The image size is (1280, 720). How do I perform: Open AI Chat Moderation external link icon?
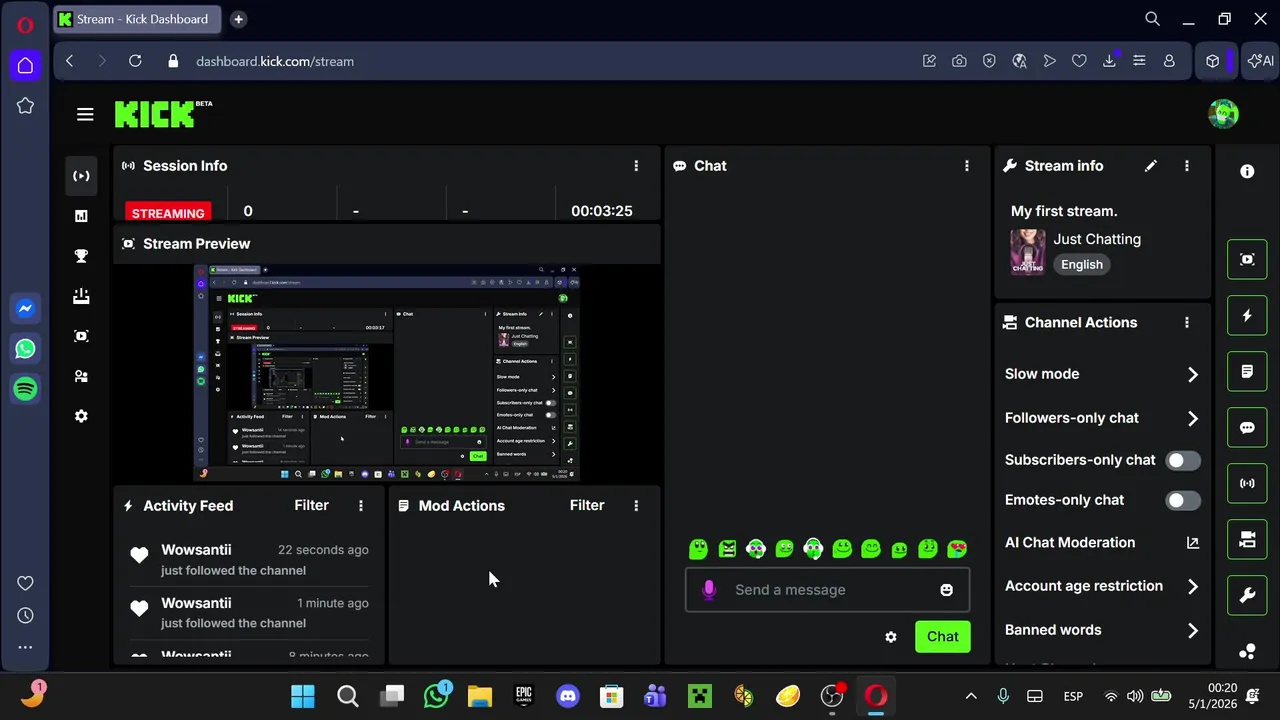coord(1192,543)
